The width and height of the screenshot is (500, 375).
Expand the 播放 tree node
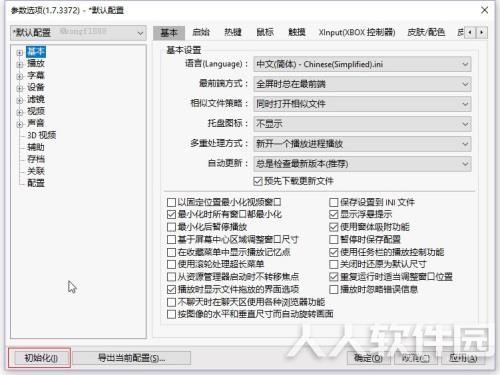tap(20, 64)
